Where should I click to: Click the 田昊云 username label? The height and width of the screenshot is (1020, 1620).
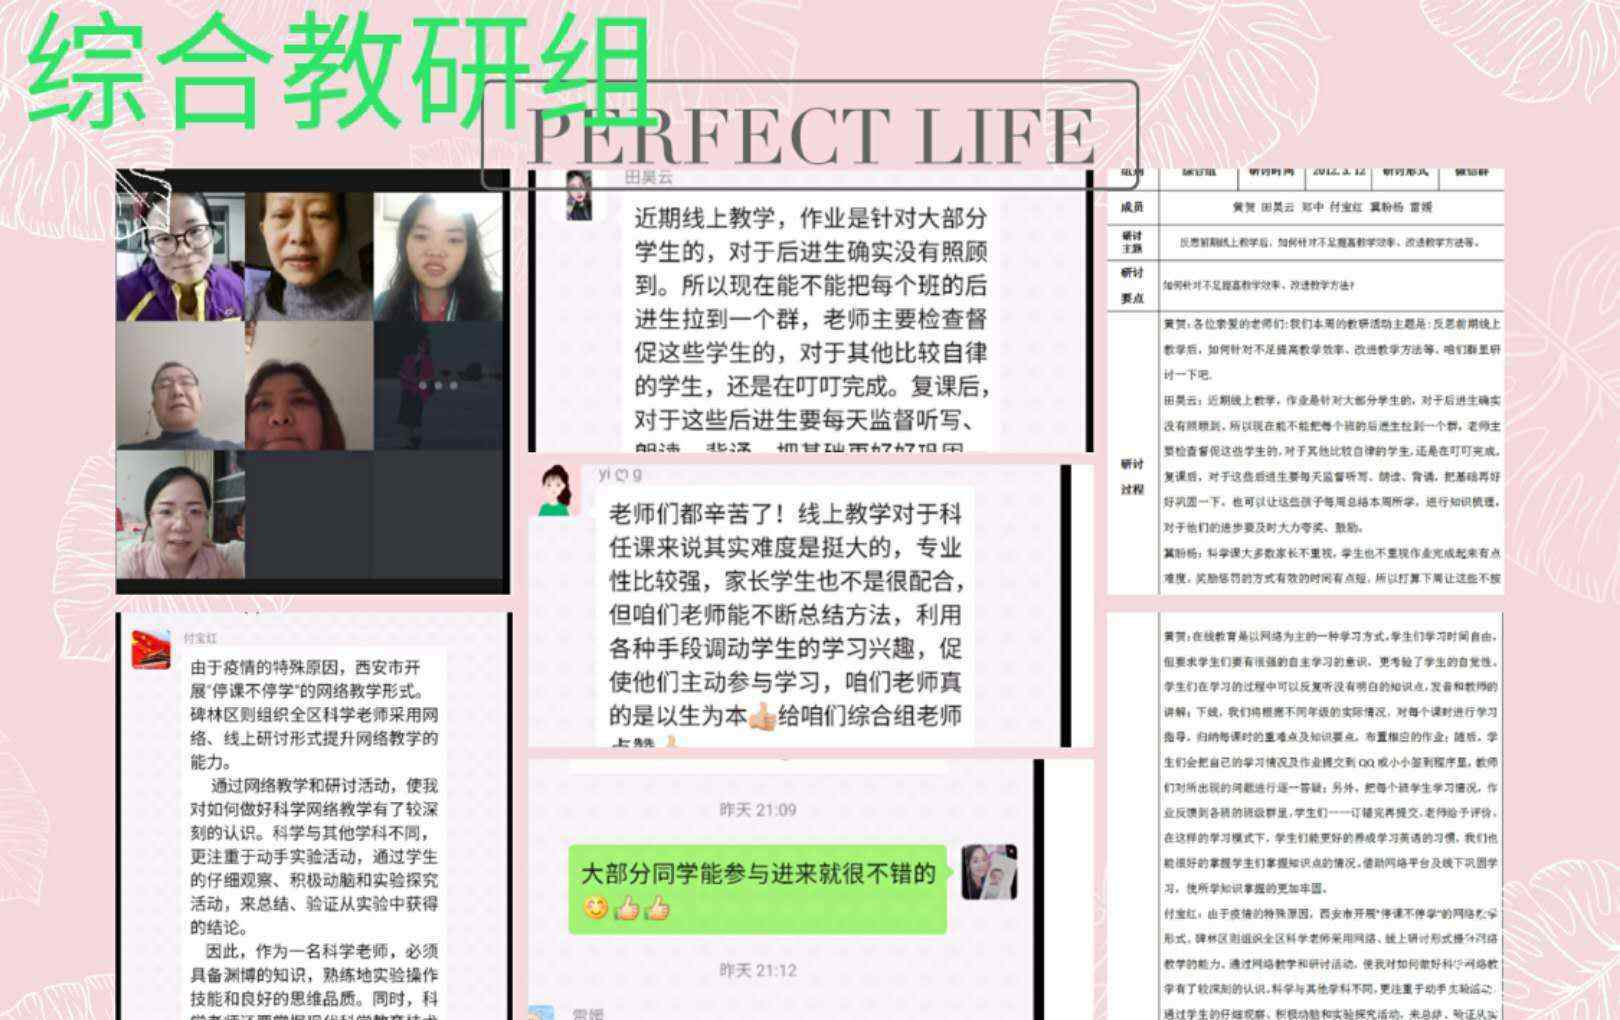coord(648,177)
